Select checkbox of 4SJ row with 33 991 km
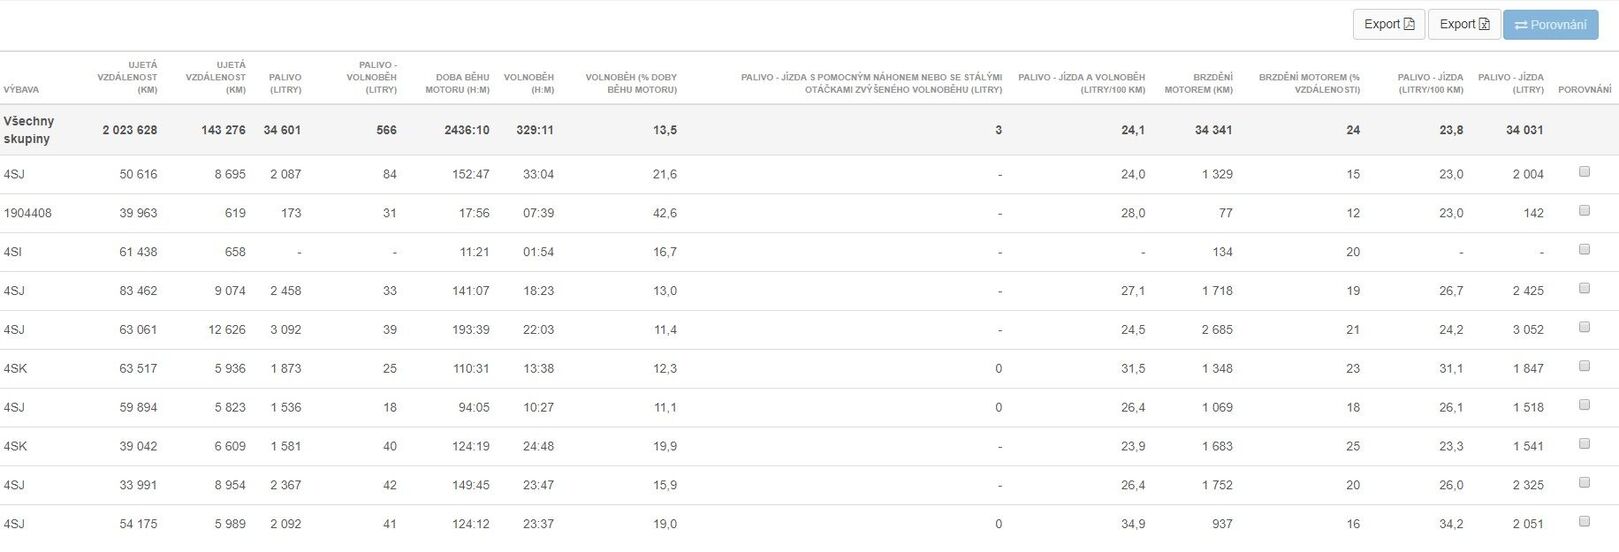 point(1584,483)
